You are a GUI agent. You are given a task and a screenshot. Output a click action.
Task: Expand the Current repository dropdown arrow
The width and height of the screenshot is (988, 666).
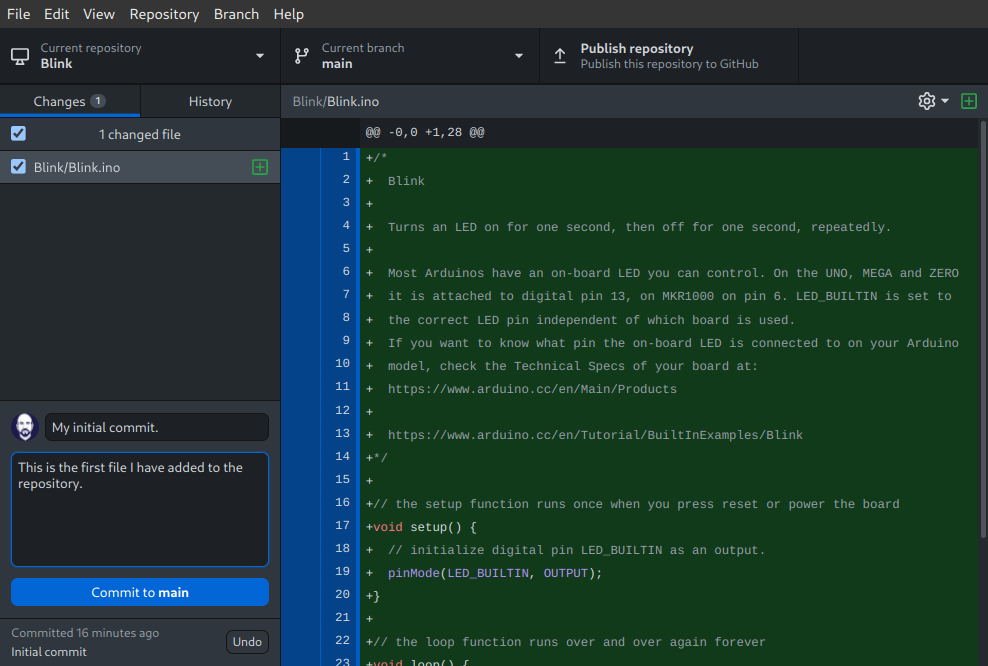pyautogui.click(x=260, y=56)
